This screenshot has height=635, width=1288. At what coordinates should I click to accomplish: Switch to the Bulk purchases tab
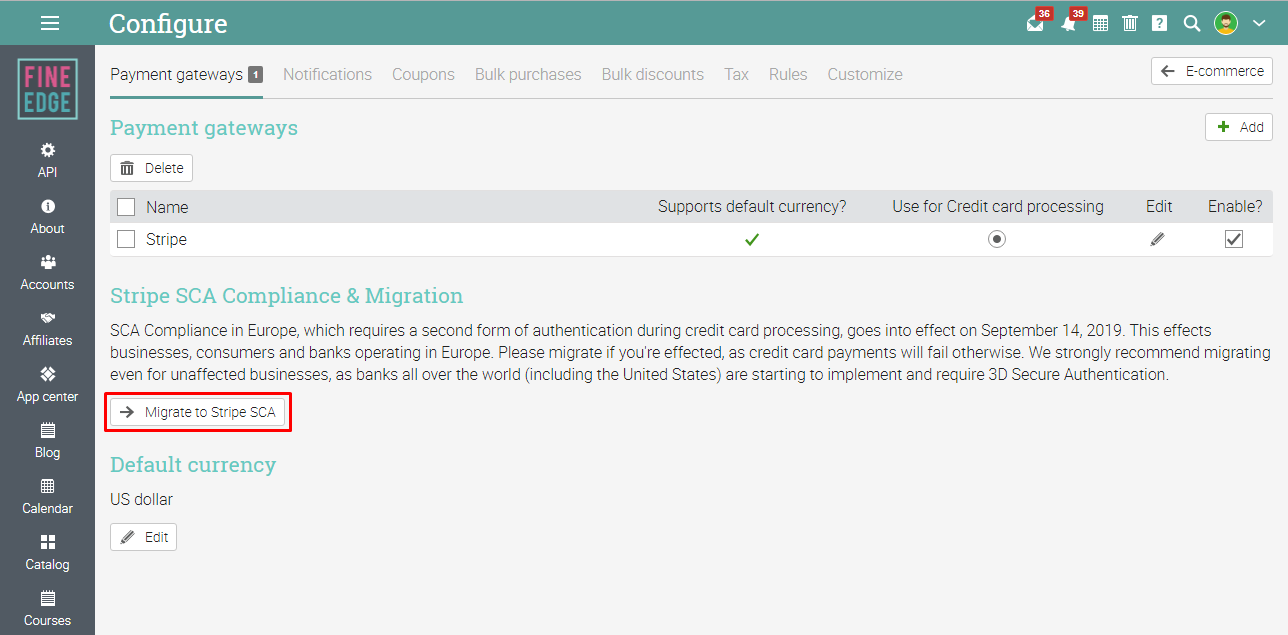click(528, 74)
